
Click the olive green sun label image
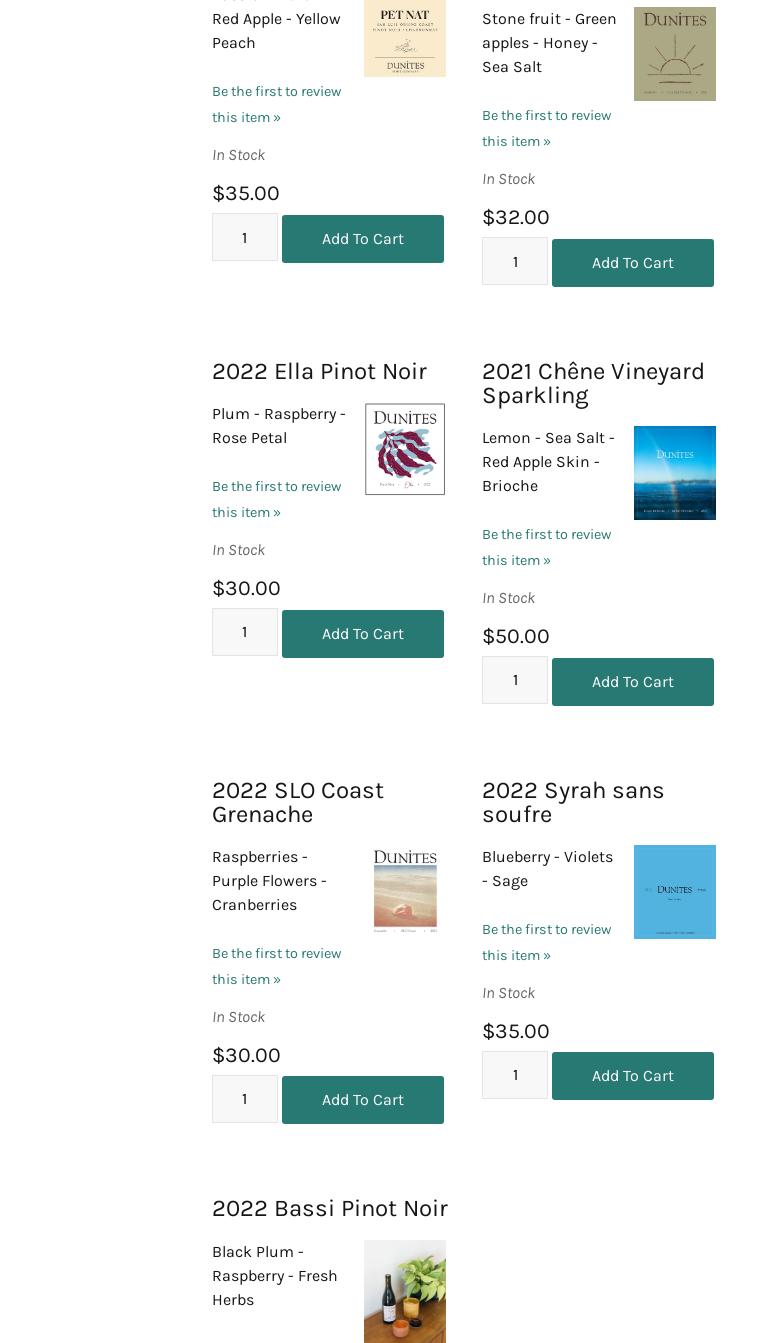click(674, 54)
